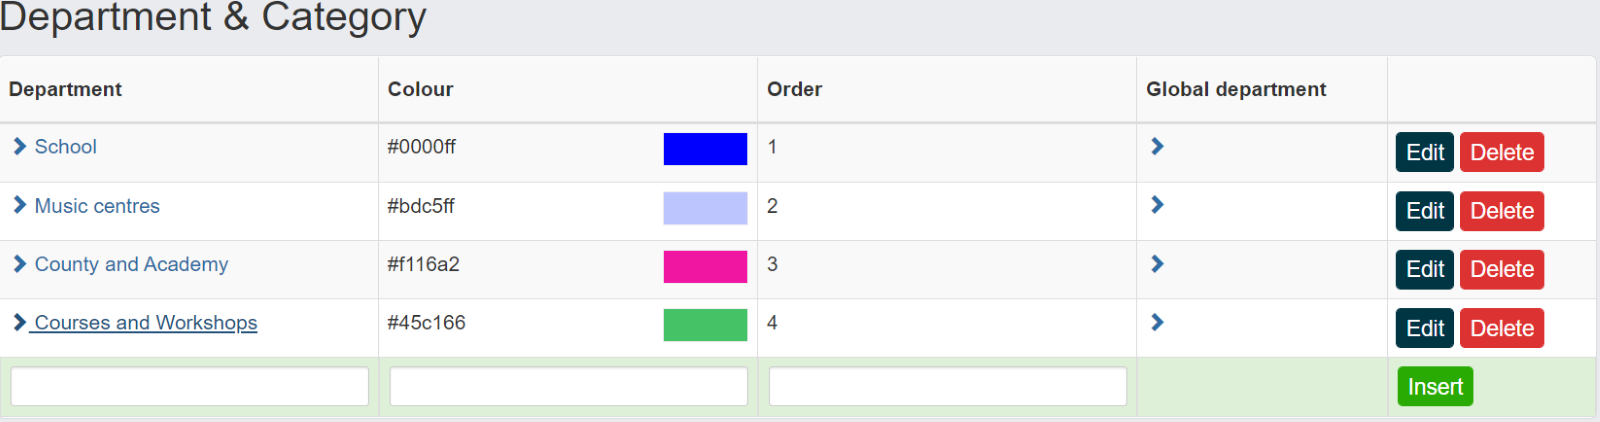Select the green #45c166 colour swatch

click(x=705, y=325)
